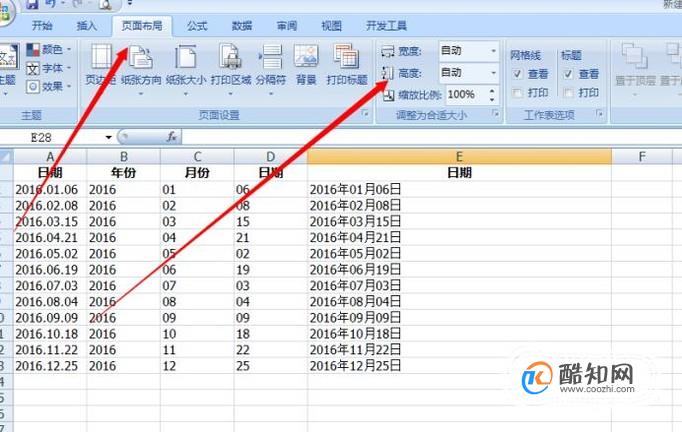This screenshot has height=432, width=682.
Task: Toggle Gridlines Print (打印) checkbox
Action: pyautogui.click(x=517, y=92)
